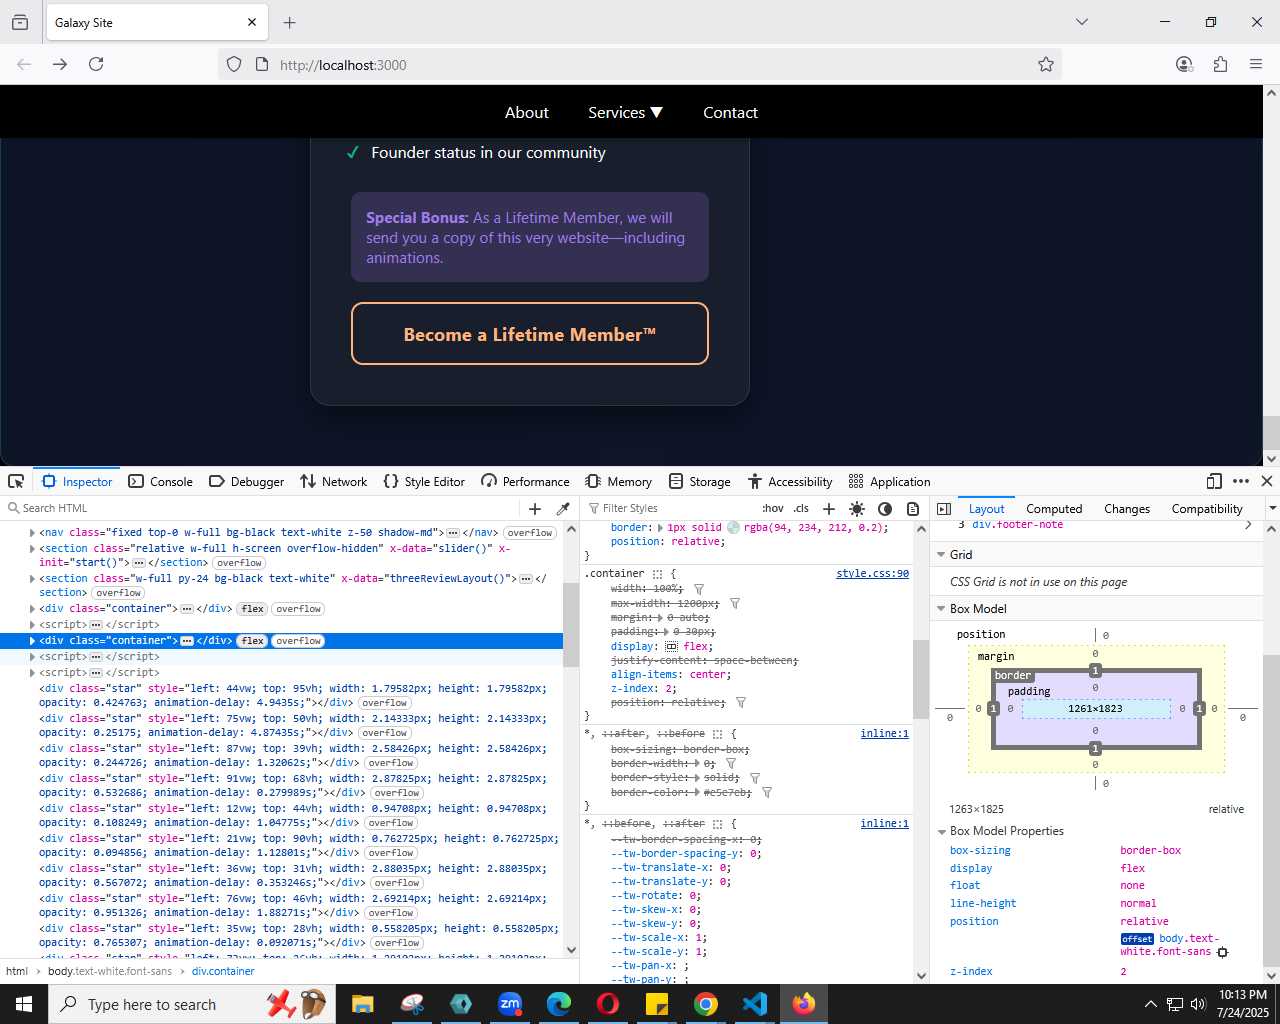The image size is (1280, 1024).
Task: Open Firefox account menu
Action: (x=1184, y=64)
